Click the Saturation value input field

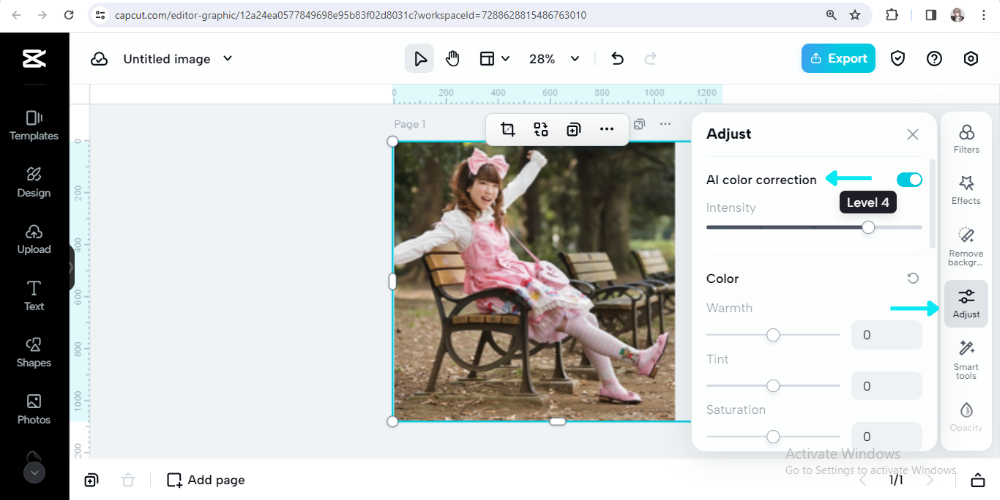pos(886,436)
